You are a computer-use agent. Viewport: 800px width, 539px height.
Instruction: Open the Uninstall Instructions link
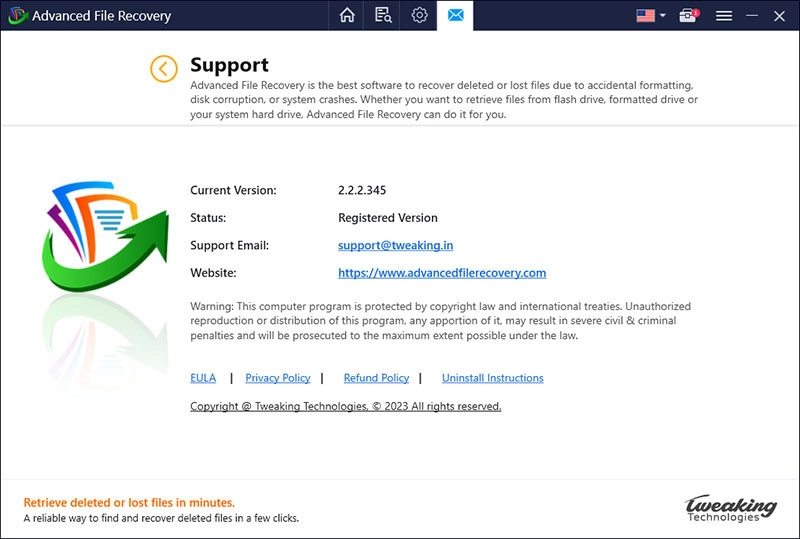492,378
